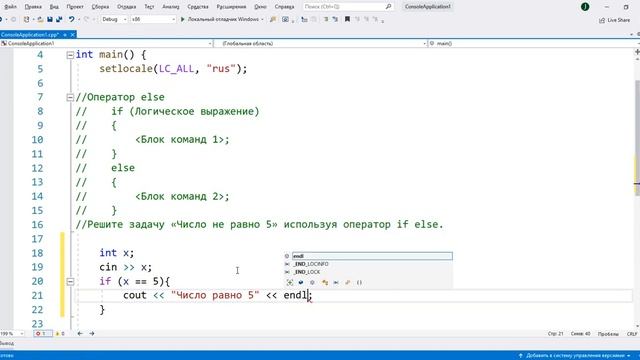Click the Undo arrow icon
Viewport: 640px width, 360px height.
pyautogui.click(x=71, y=19)
